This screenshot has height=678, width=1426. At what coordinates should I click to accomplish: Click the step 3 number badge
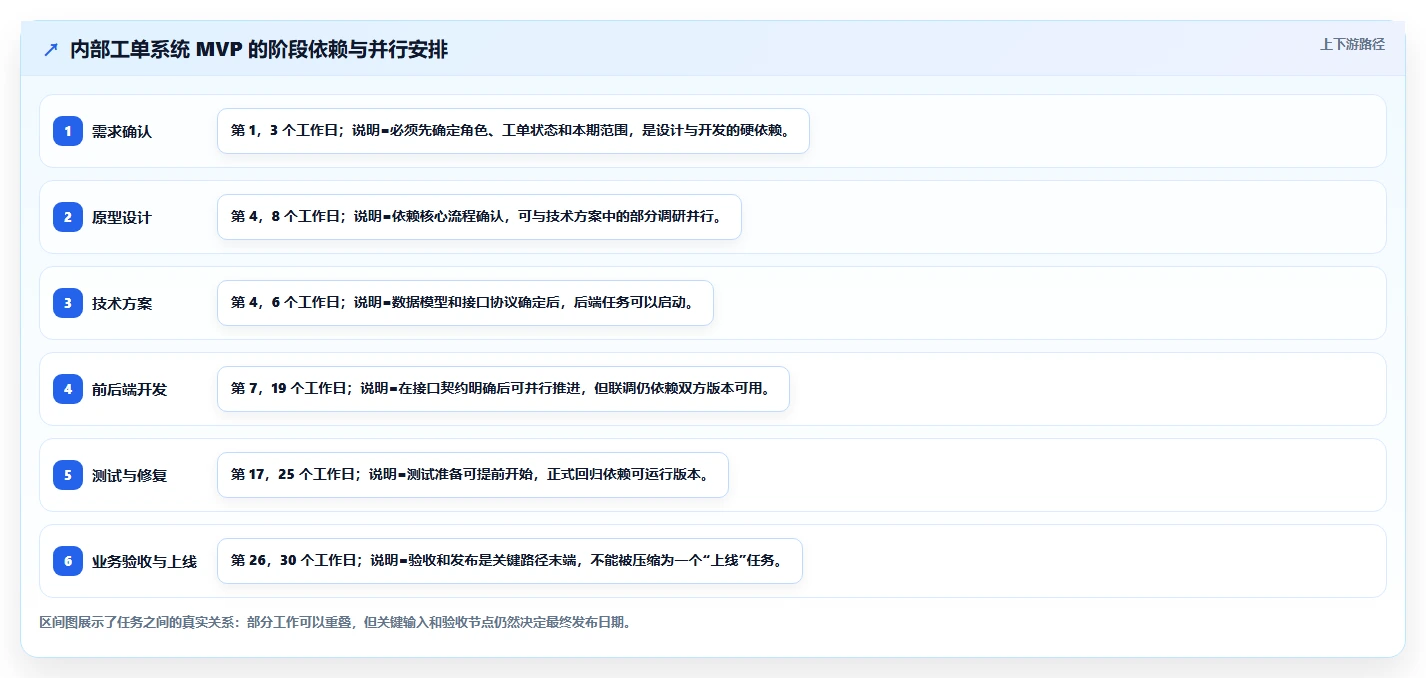pyautogui.click(x=68, y=303)
